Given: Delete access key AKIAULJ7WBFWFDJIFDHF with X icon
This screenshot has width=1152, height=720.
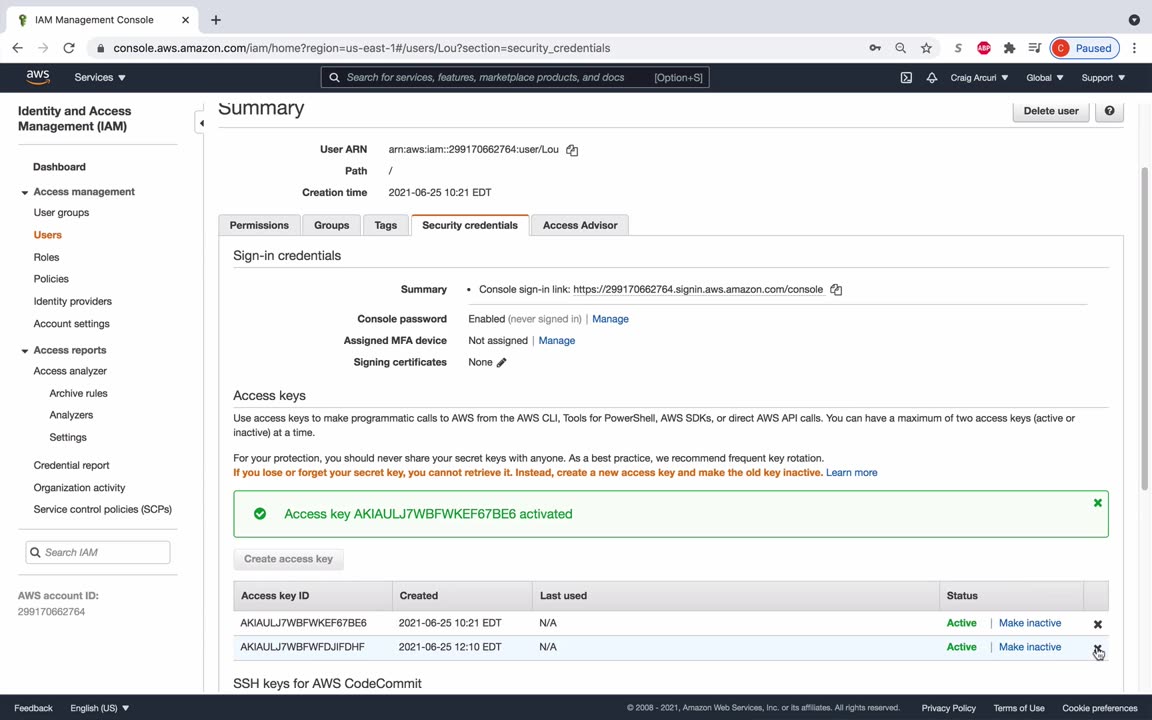Looking at the screenshot, I should point(1097,648).
